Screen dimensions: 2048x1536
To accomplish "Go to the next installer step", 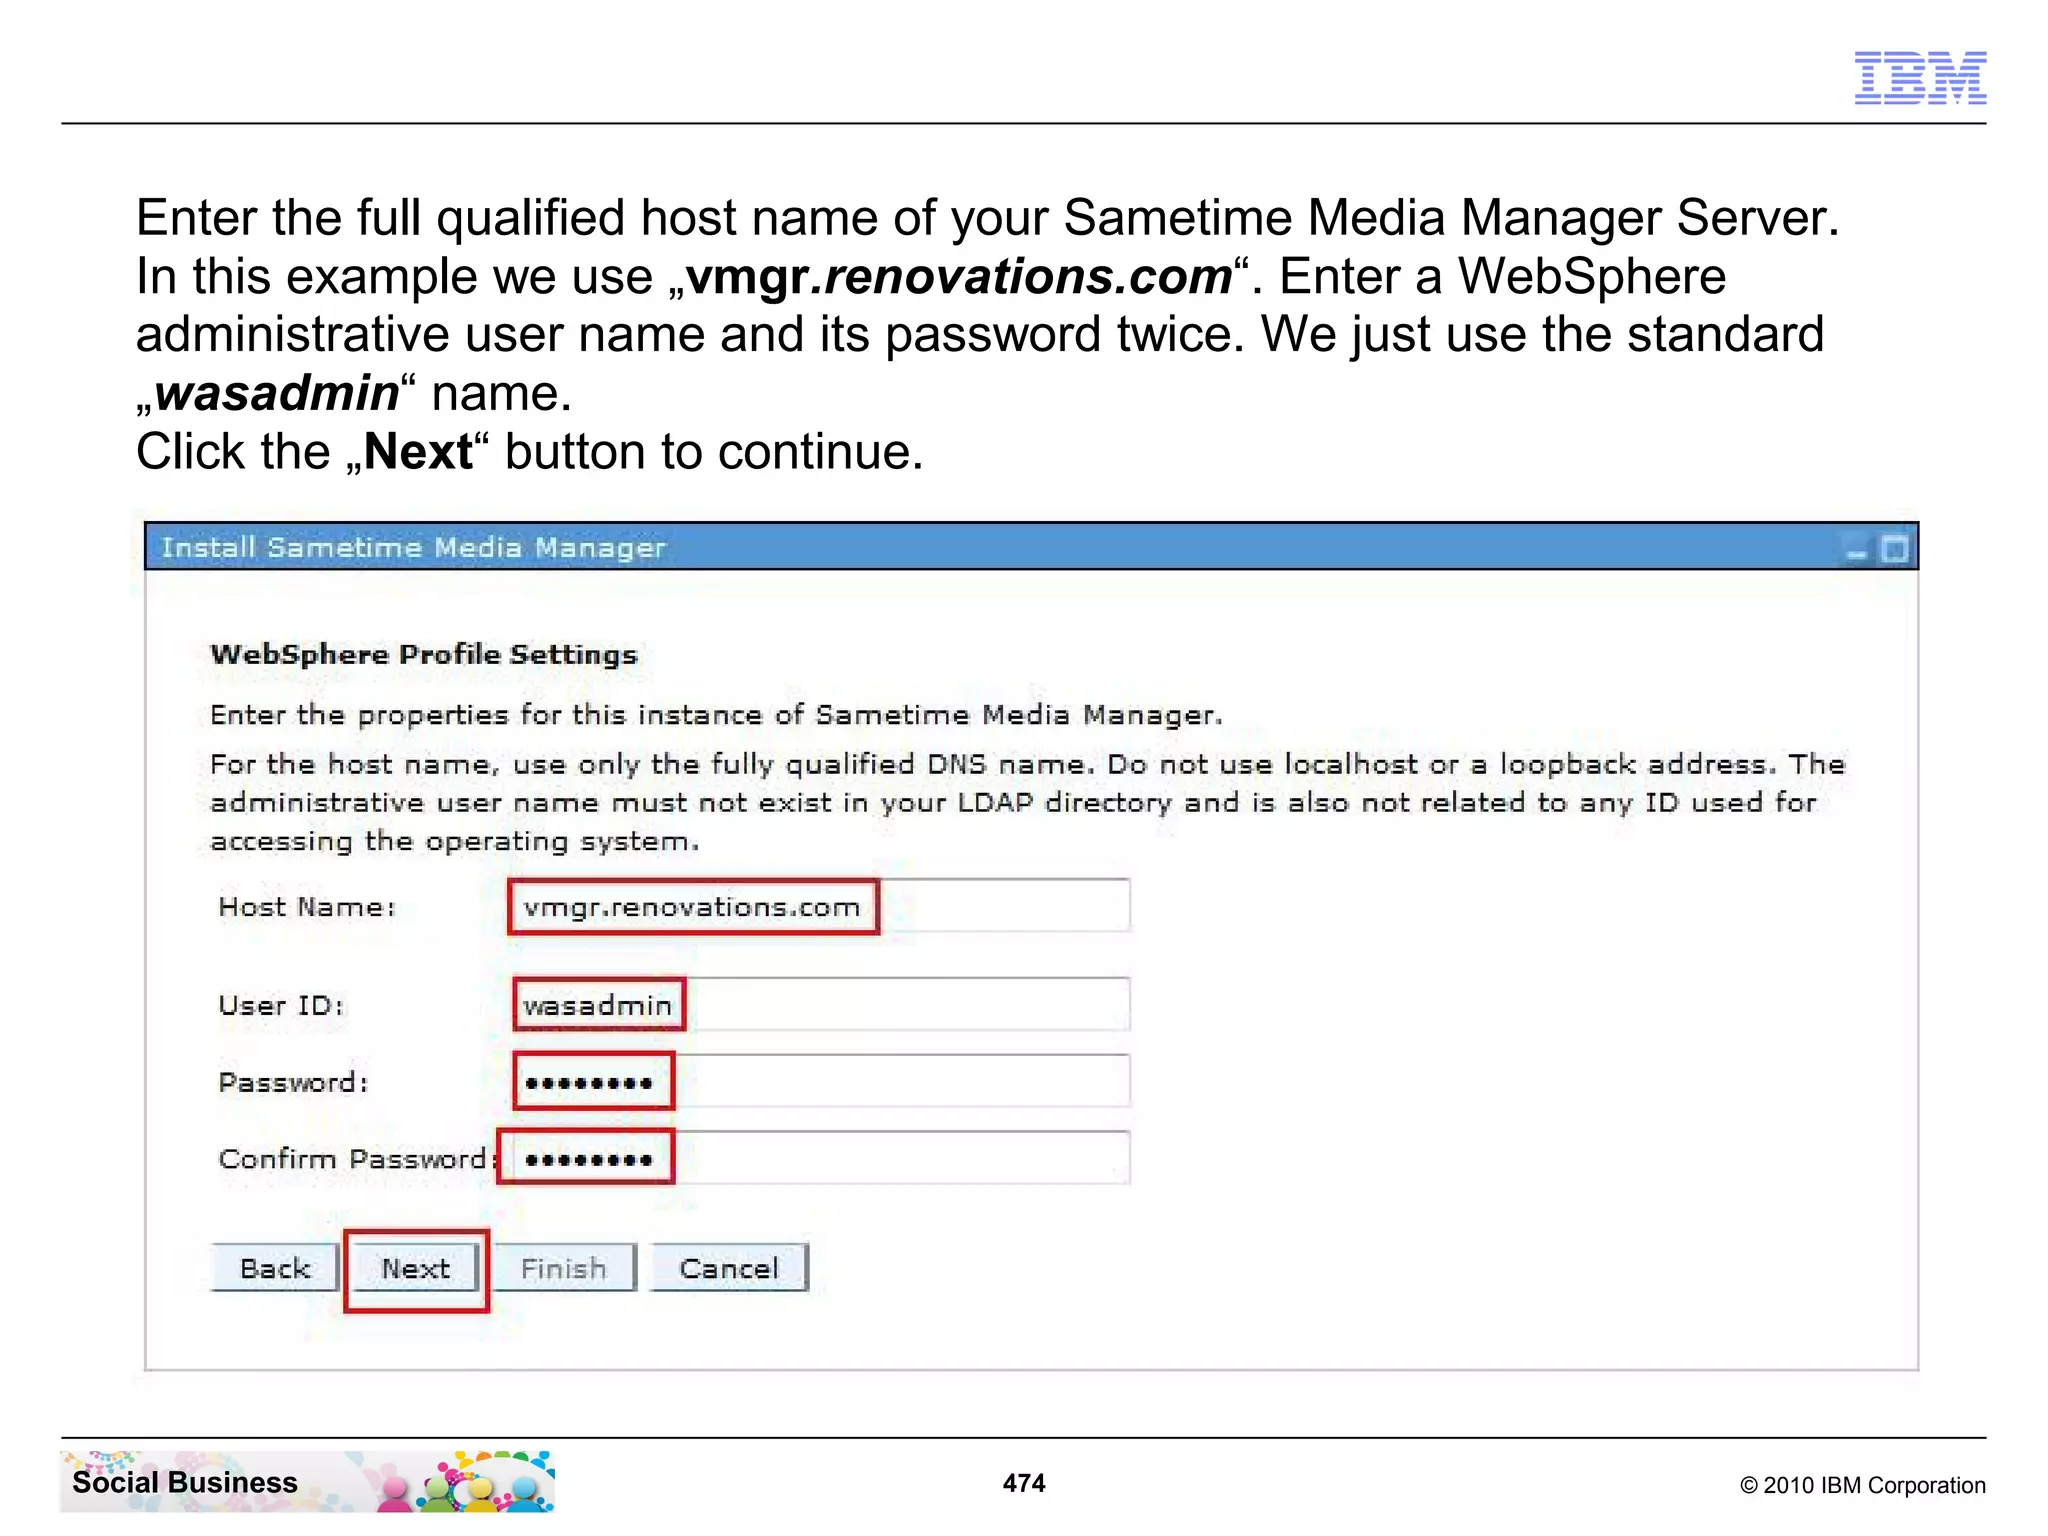I will [416, 1268].
